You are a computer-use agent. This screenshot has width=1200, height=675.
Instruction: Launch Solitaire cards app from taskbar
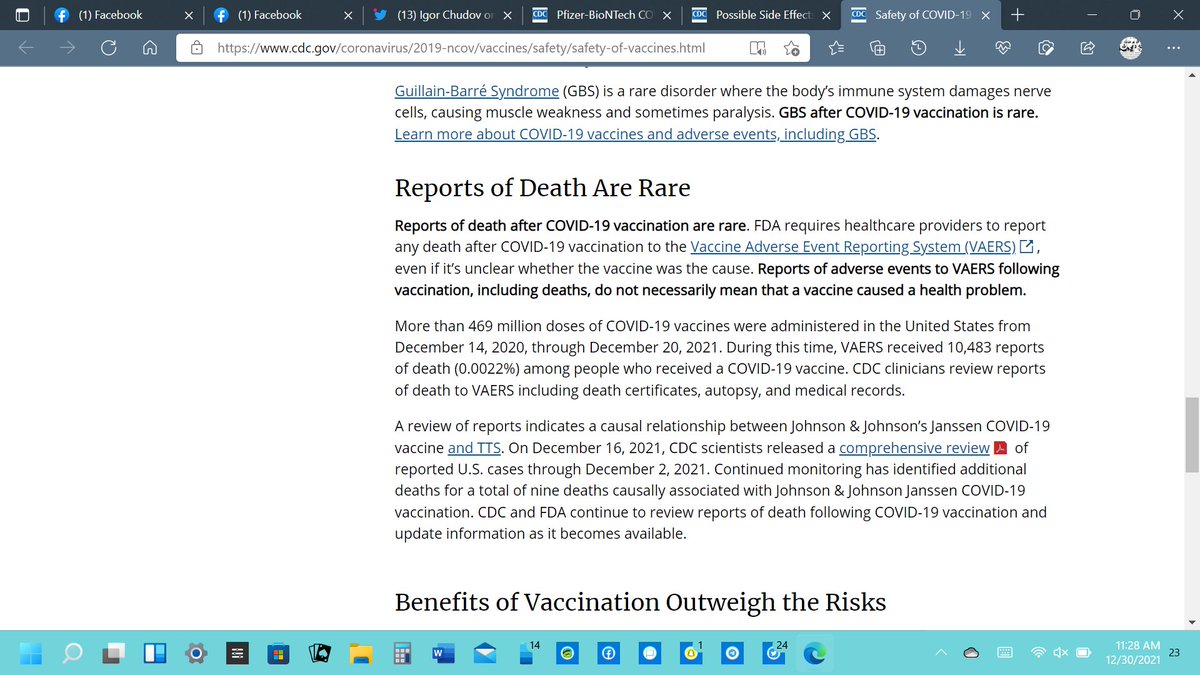320,654
